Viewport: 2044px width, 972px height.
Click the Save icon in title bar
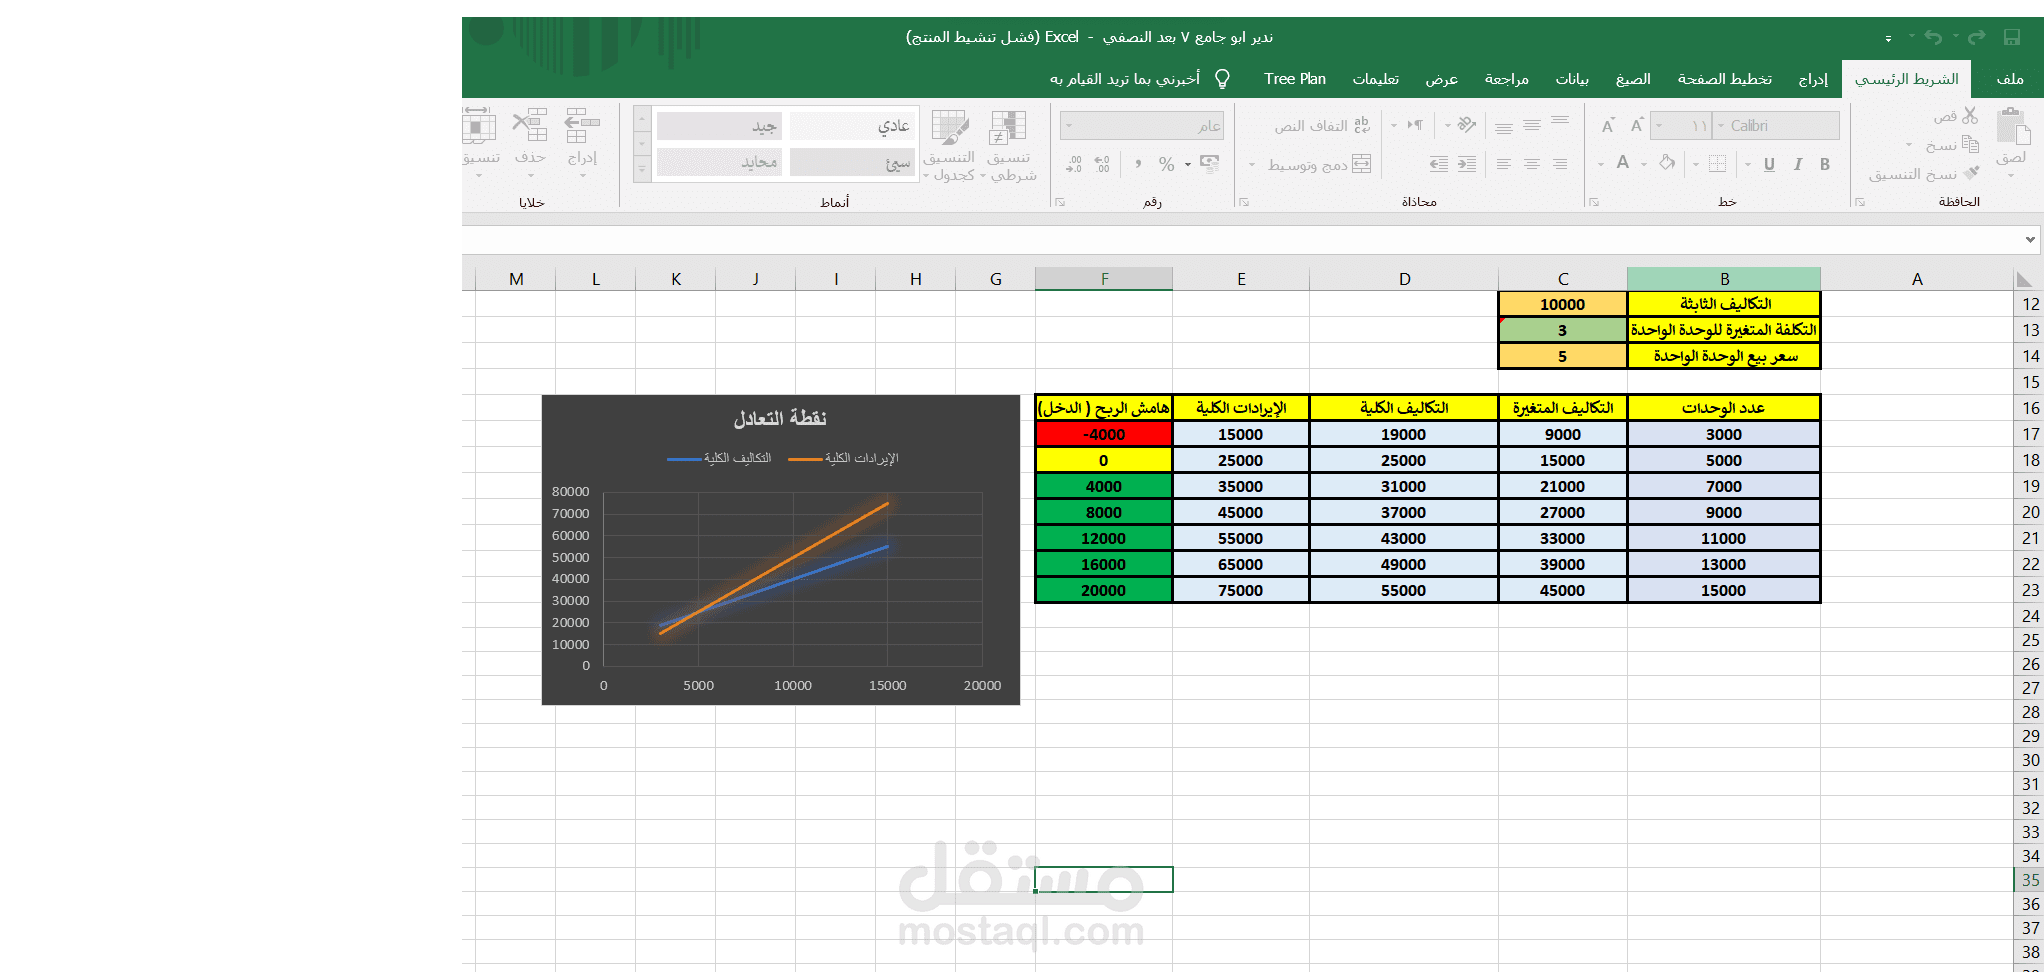pos(2012,37)
